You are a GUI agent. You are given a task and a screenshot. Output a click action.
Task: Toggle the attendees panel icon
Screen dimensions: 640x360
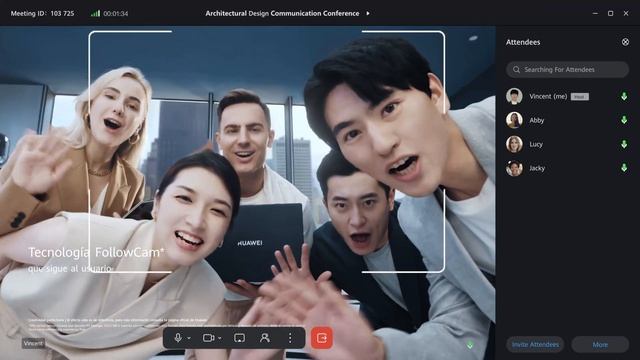265,338
